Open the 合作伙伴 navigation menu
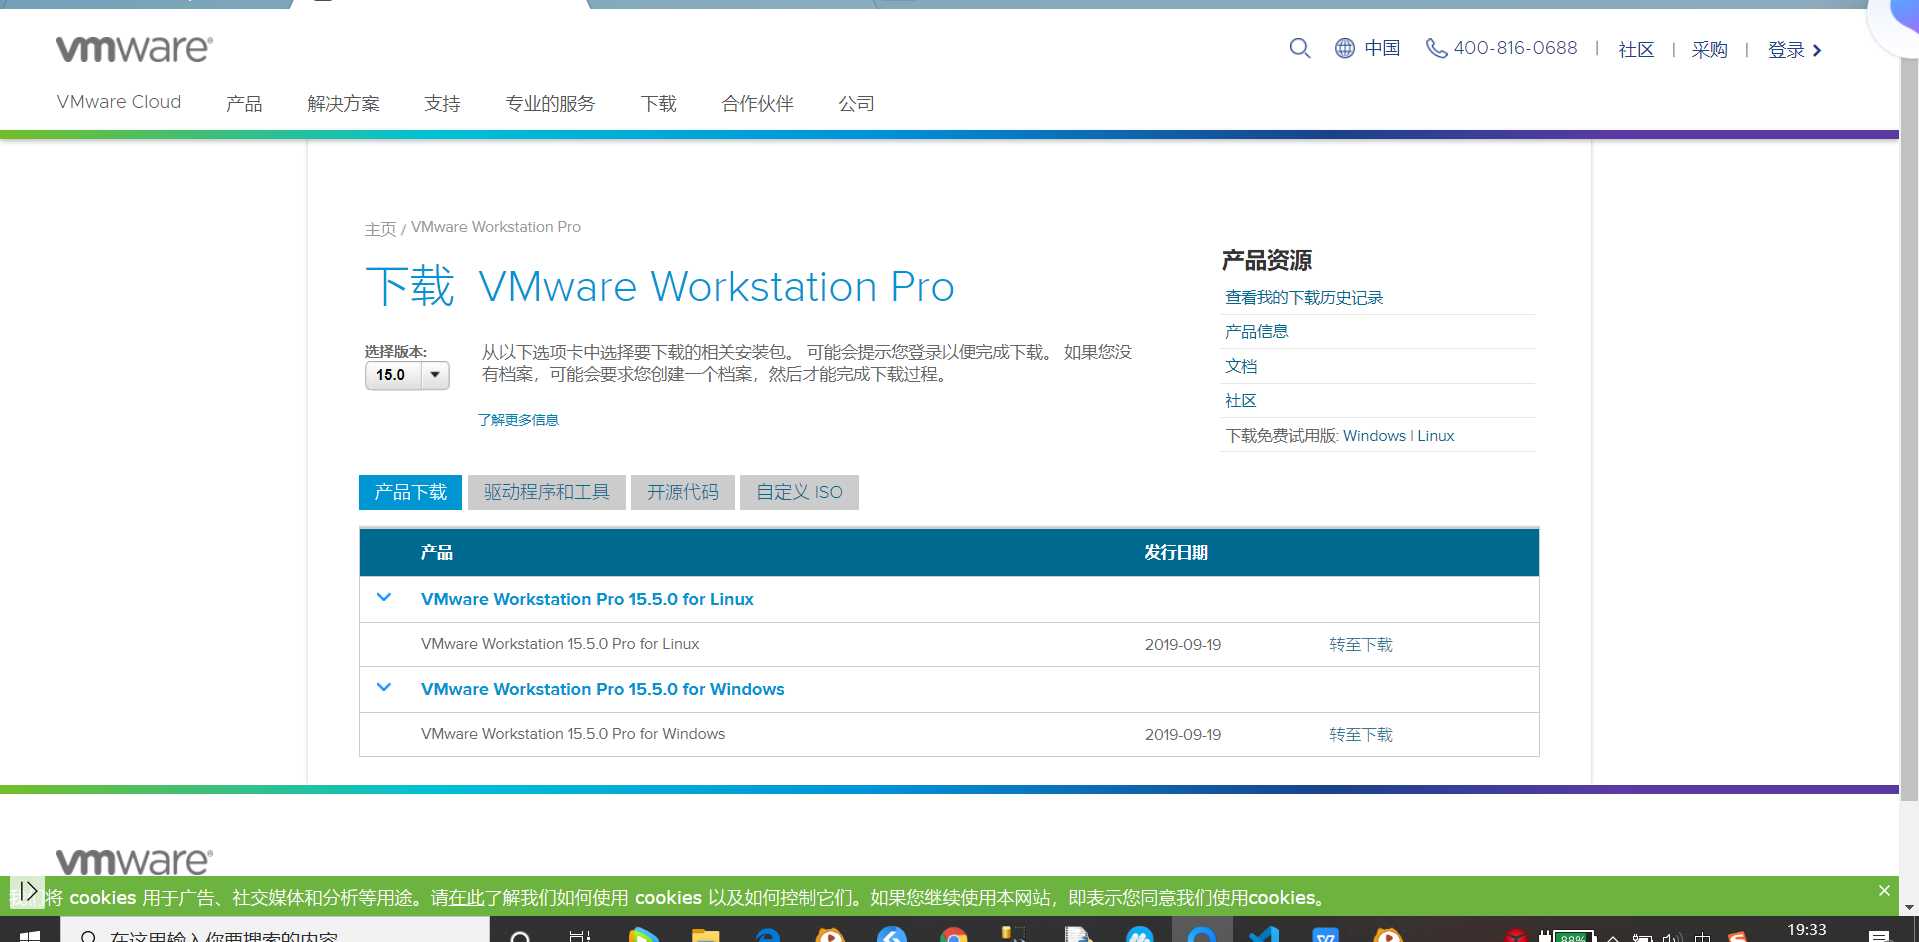The height and width of the screenshot is (942, 1919). tap(757, 103)
